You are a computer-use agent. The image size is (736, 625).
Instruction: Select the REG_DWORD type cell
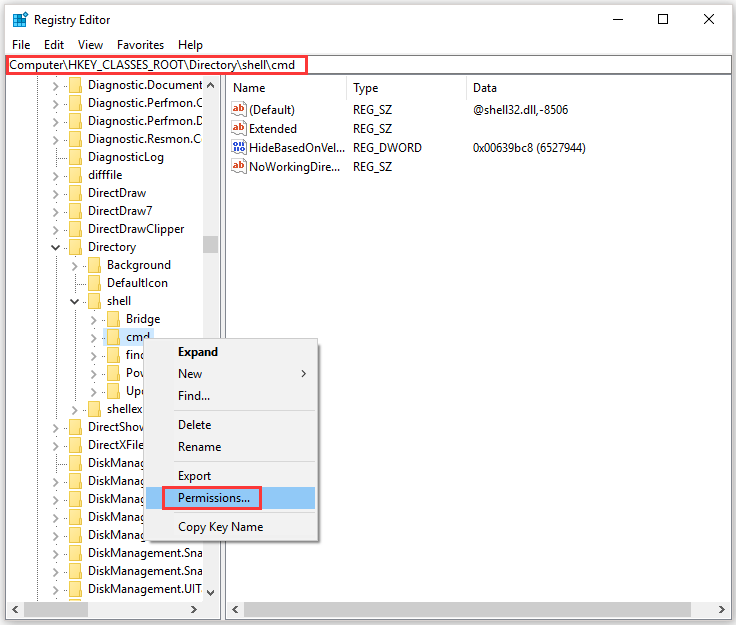tap(387, 148)
